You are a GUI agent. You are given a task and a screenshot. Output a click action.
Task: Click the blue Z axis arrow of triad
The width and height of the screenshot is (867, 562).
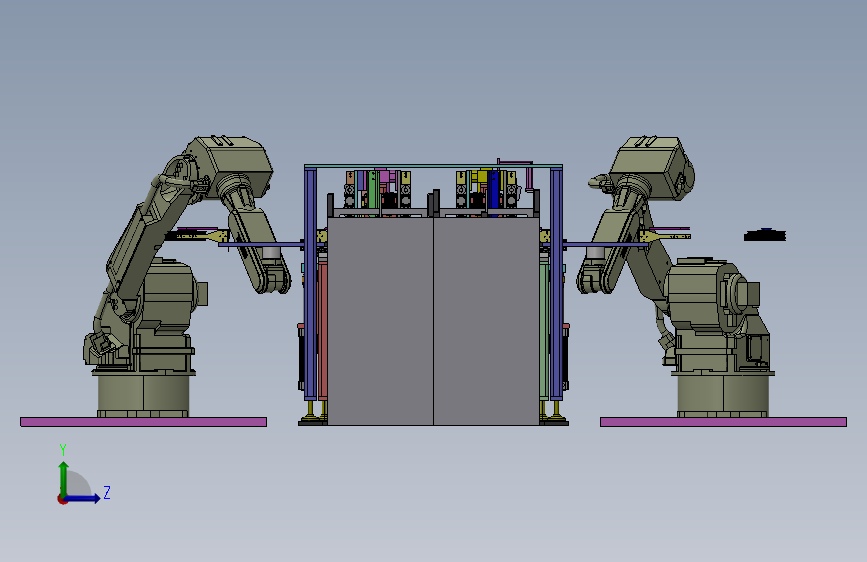pyautogui.click(x=83, y=498)
